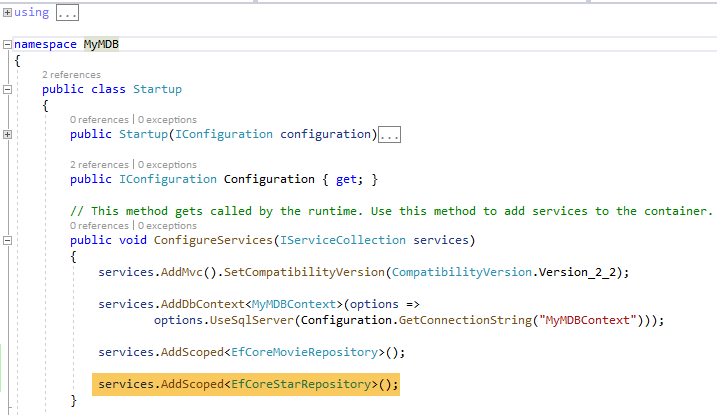Image resolution: width=717 pixels, height=415 pixels.
Task: Expand the Startup constructor body
Action: click(x=7, y=134)
